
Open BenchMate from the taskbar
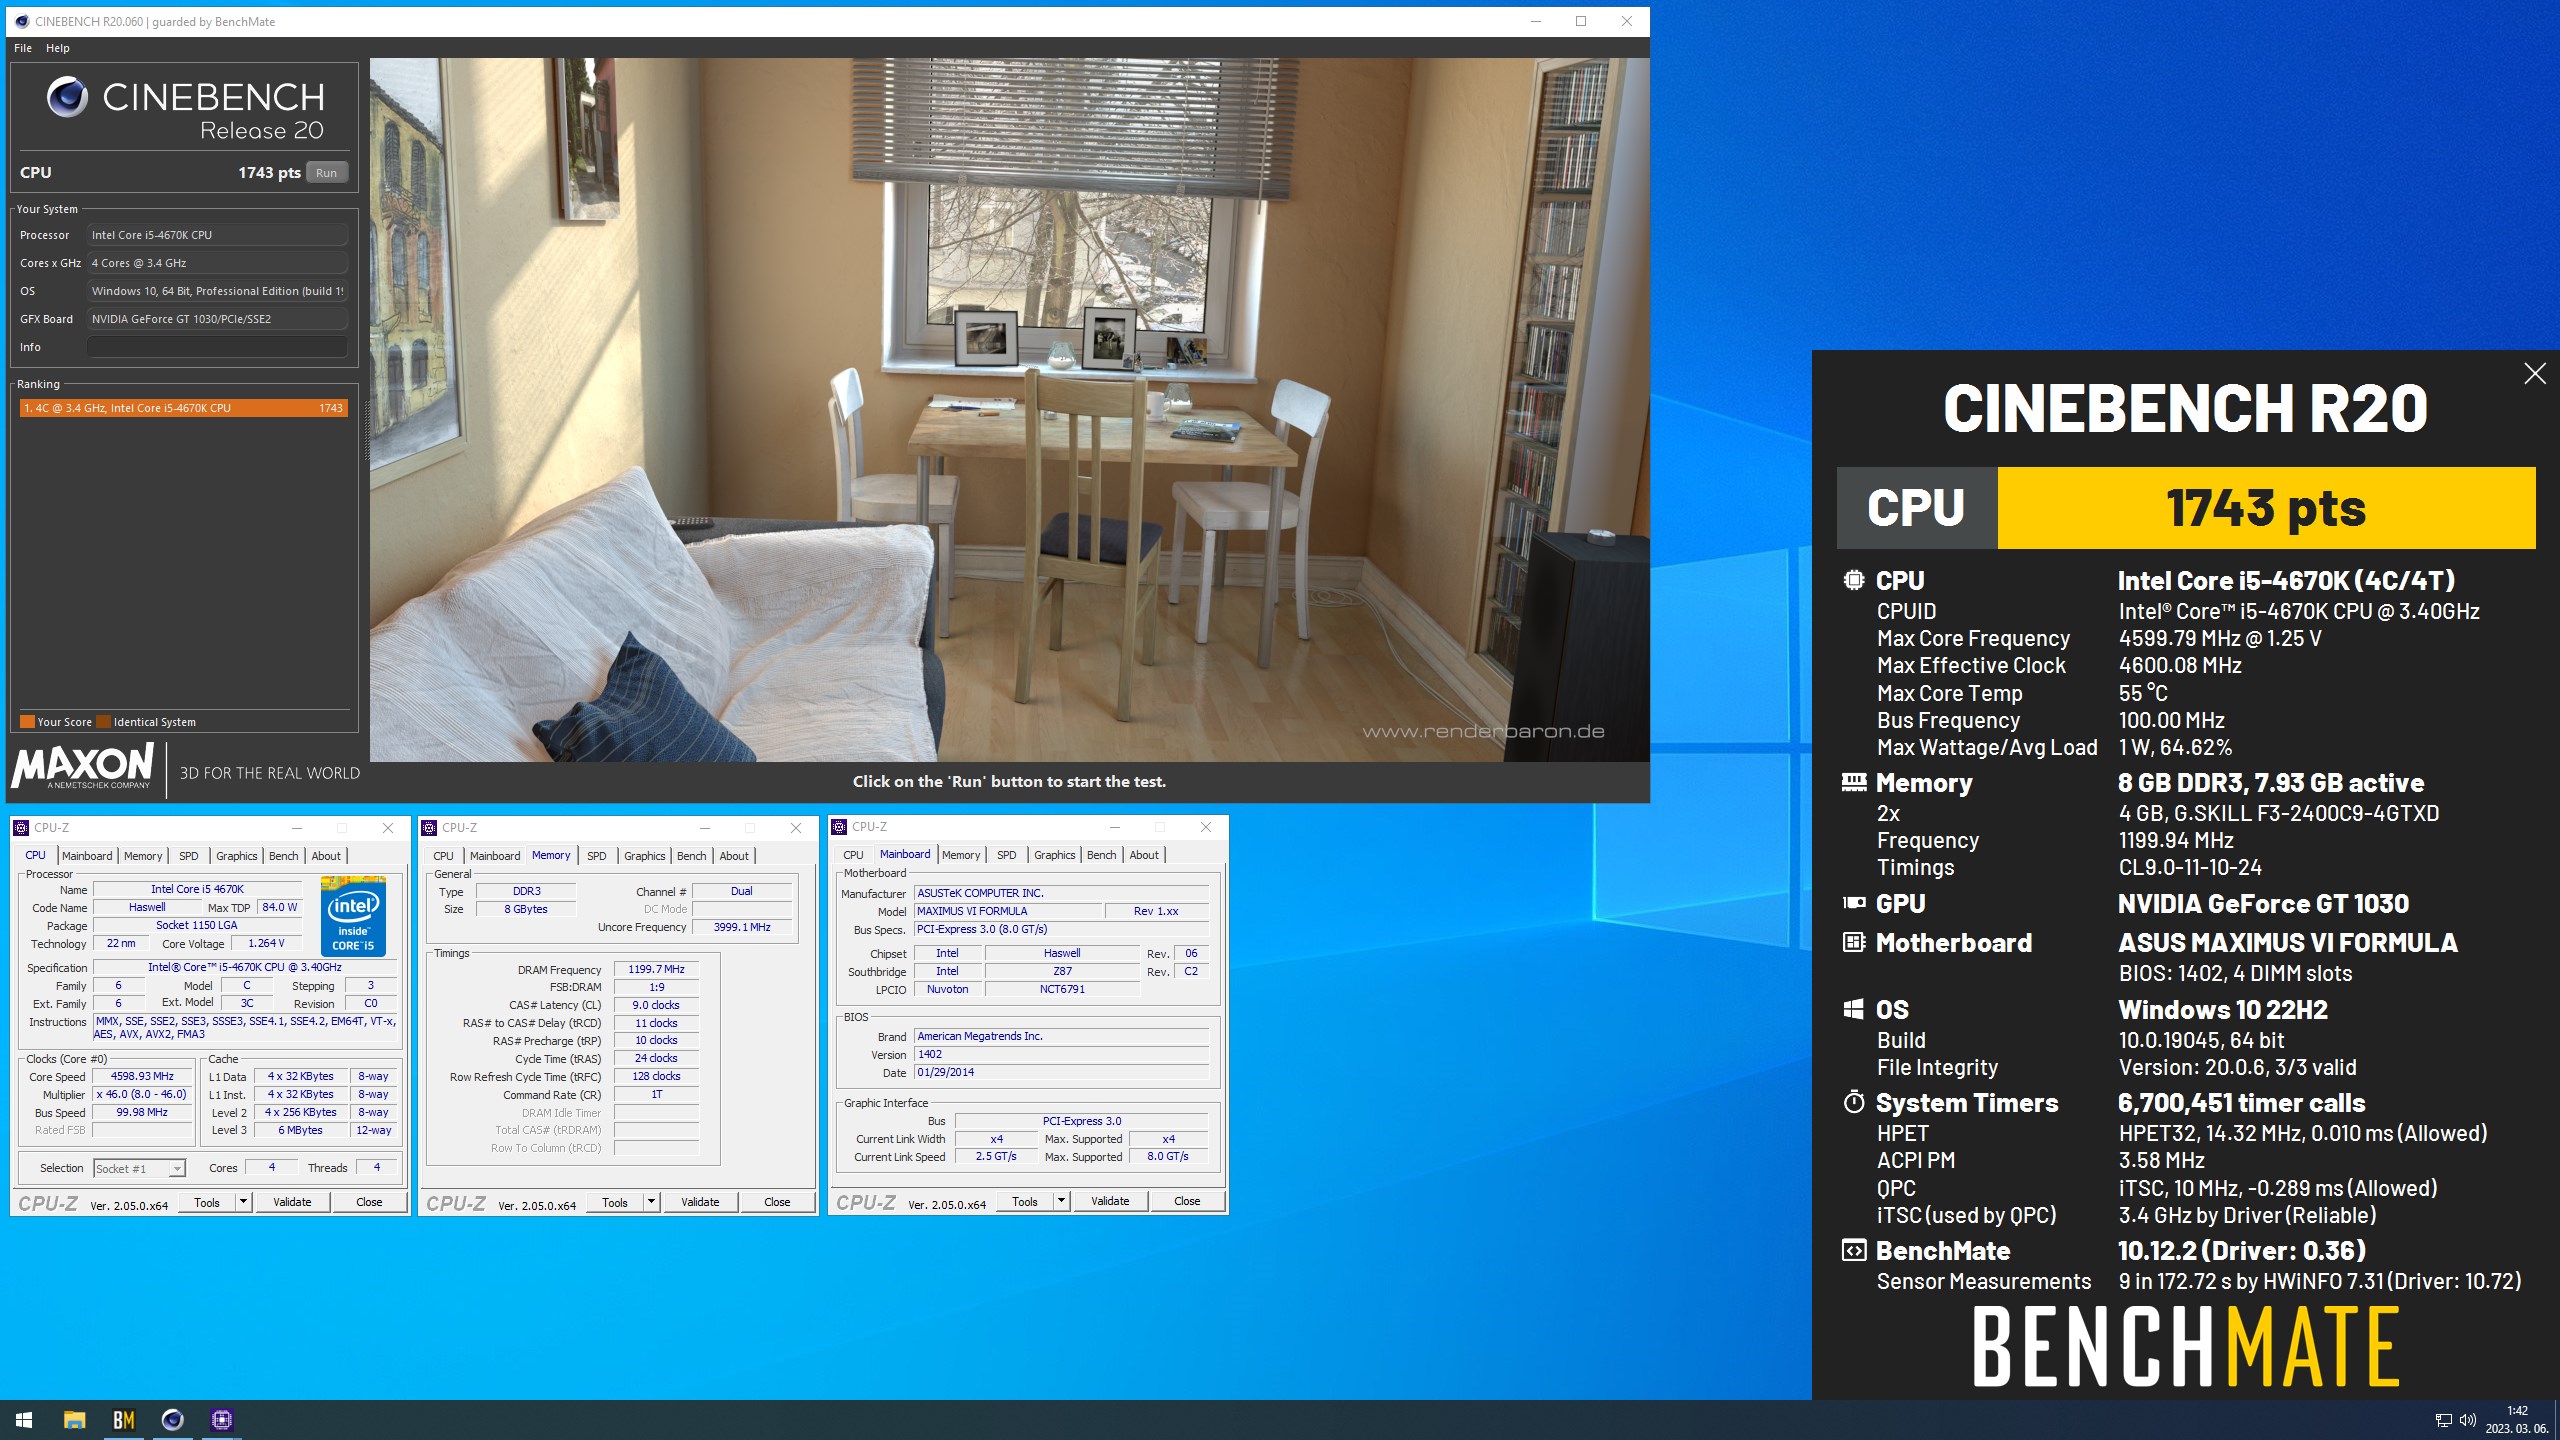pyautogui.click(x=123, y=1419)
